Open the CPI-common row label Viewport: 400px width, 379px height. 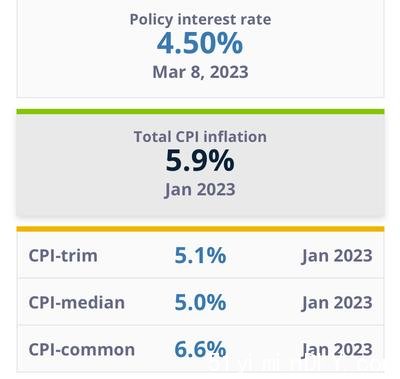[x=82, y=350]
